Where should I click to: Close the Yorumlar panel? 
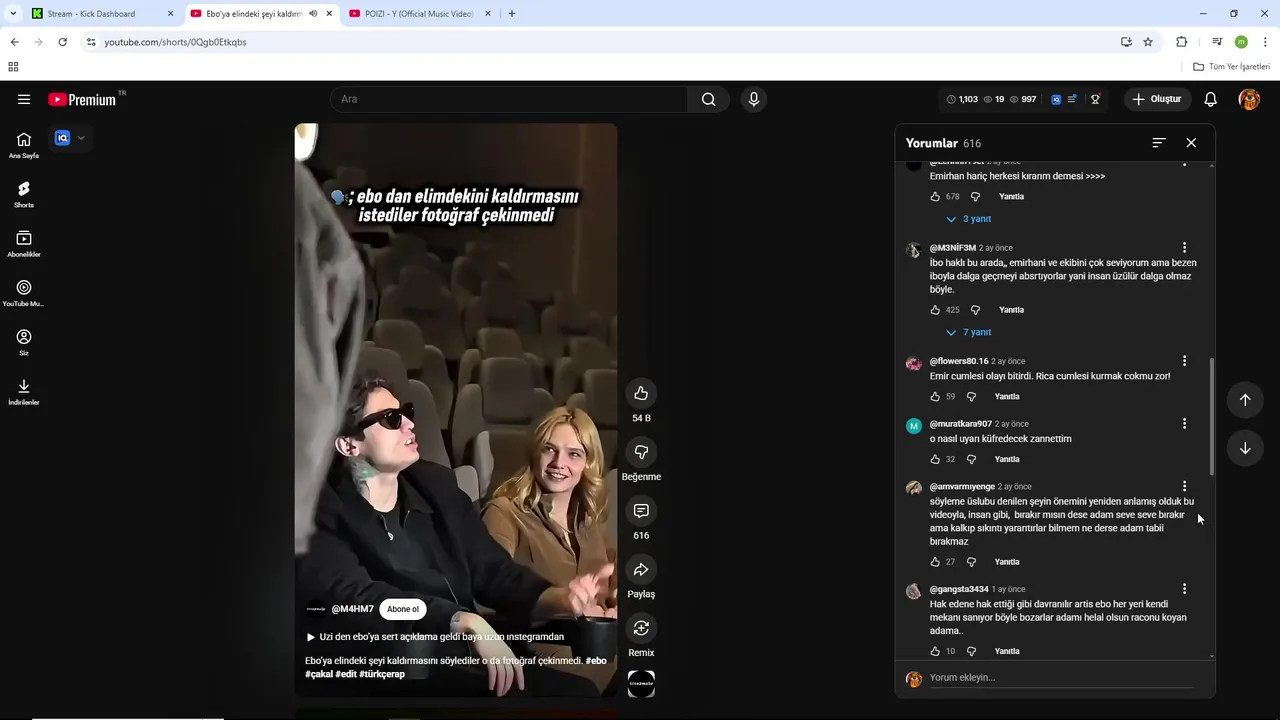[1191, 143]
